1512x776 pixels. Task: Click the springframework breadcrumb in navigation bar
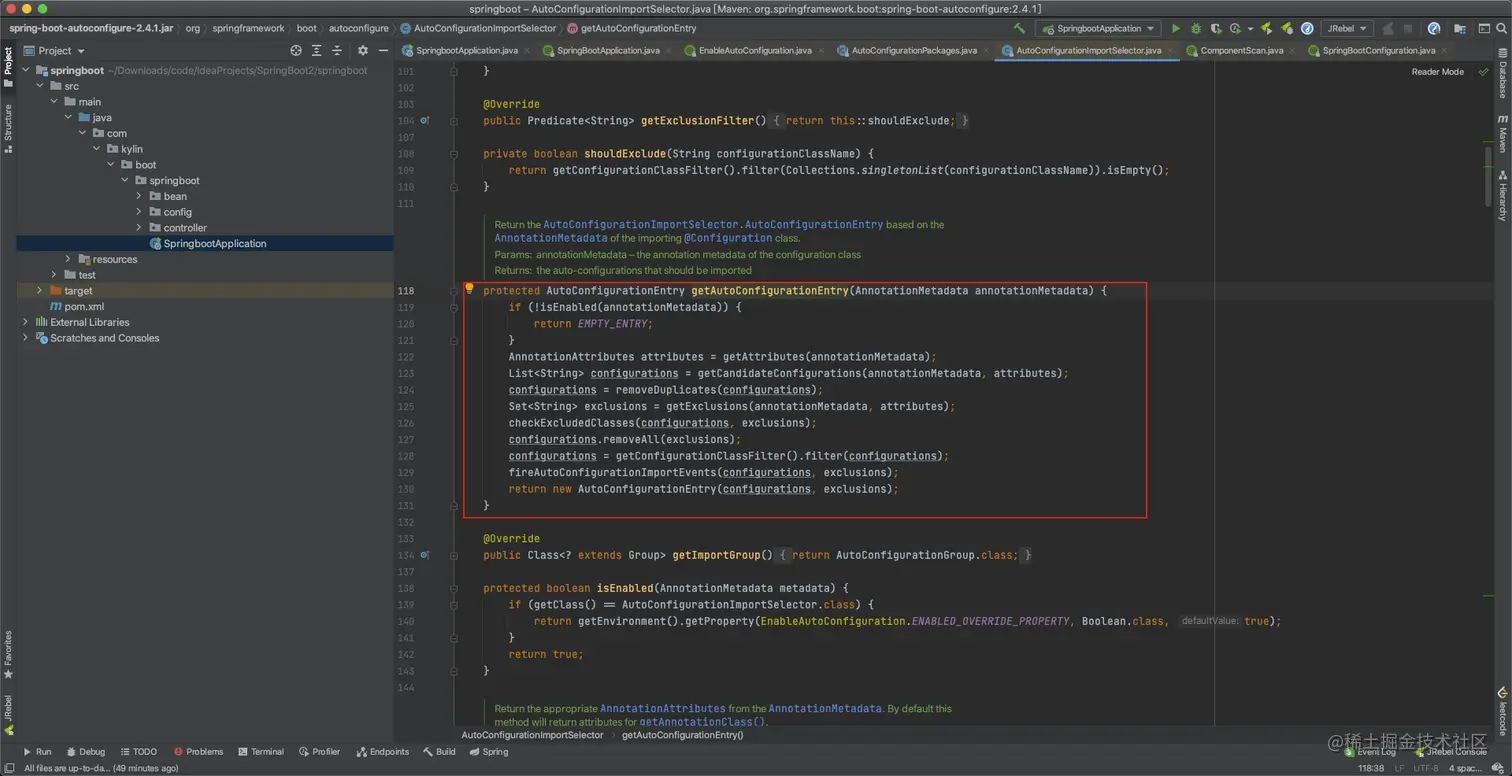pyautogui.click(x=248, y=28)
